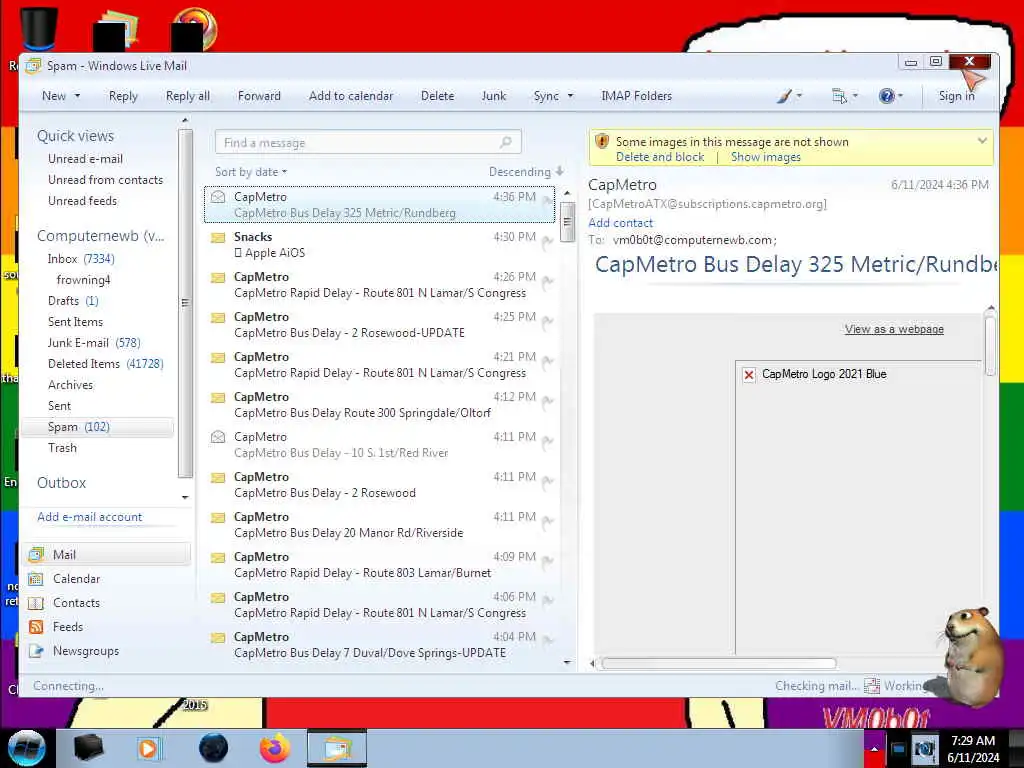Open the Windows Start orb

[26, 748]
